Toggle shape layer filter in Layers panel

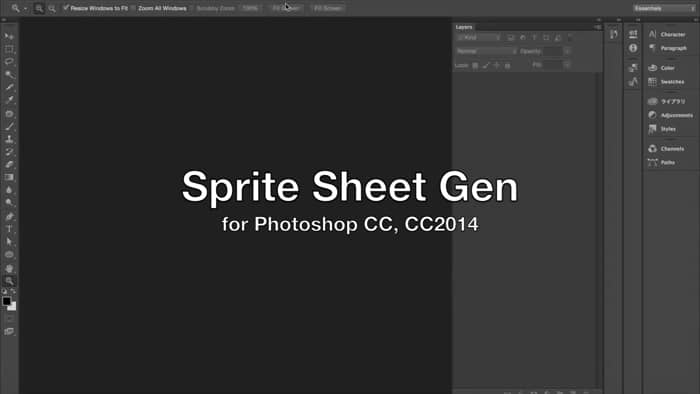[x=546, y=38]
